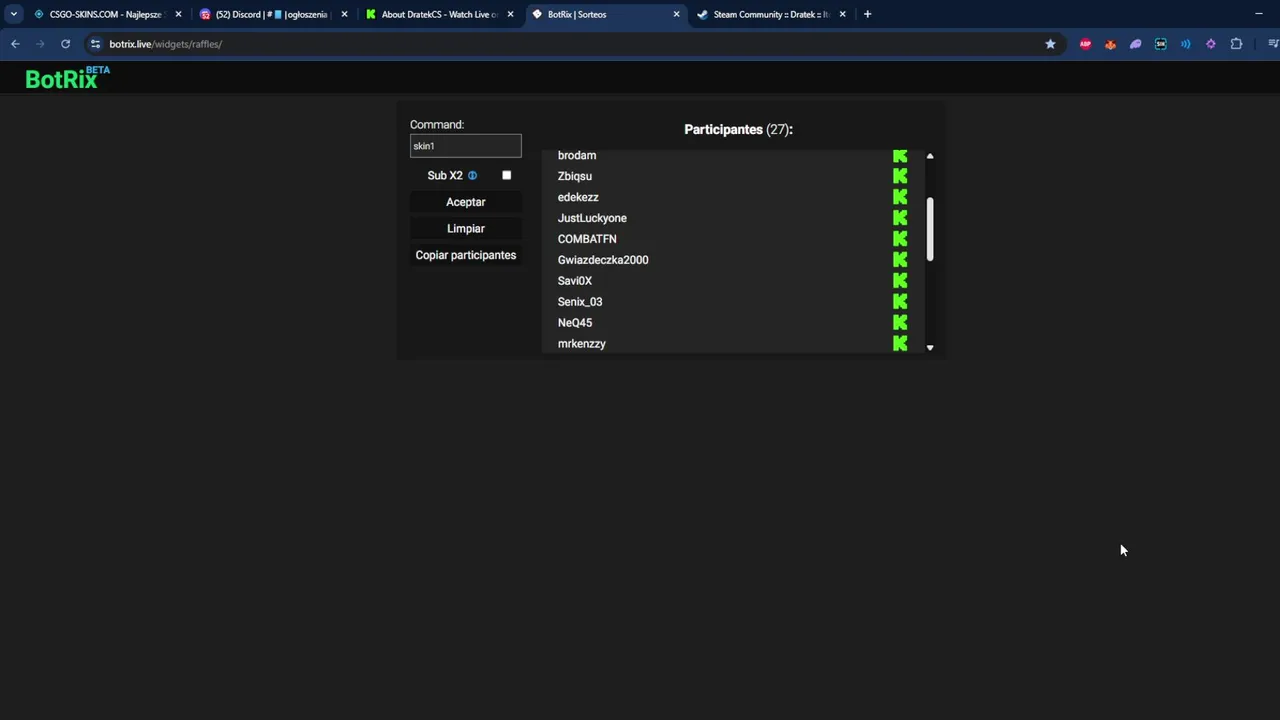
Task: Click the Kick icon next to Zbiqsu
Action: click(900, 176)
